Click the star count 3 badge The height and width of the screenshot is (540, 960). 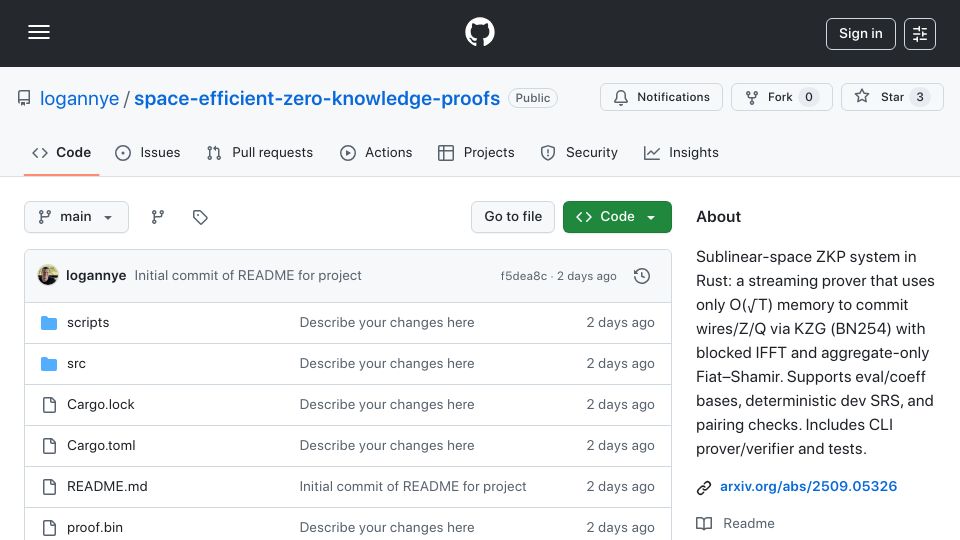point(920,97)
